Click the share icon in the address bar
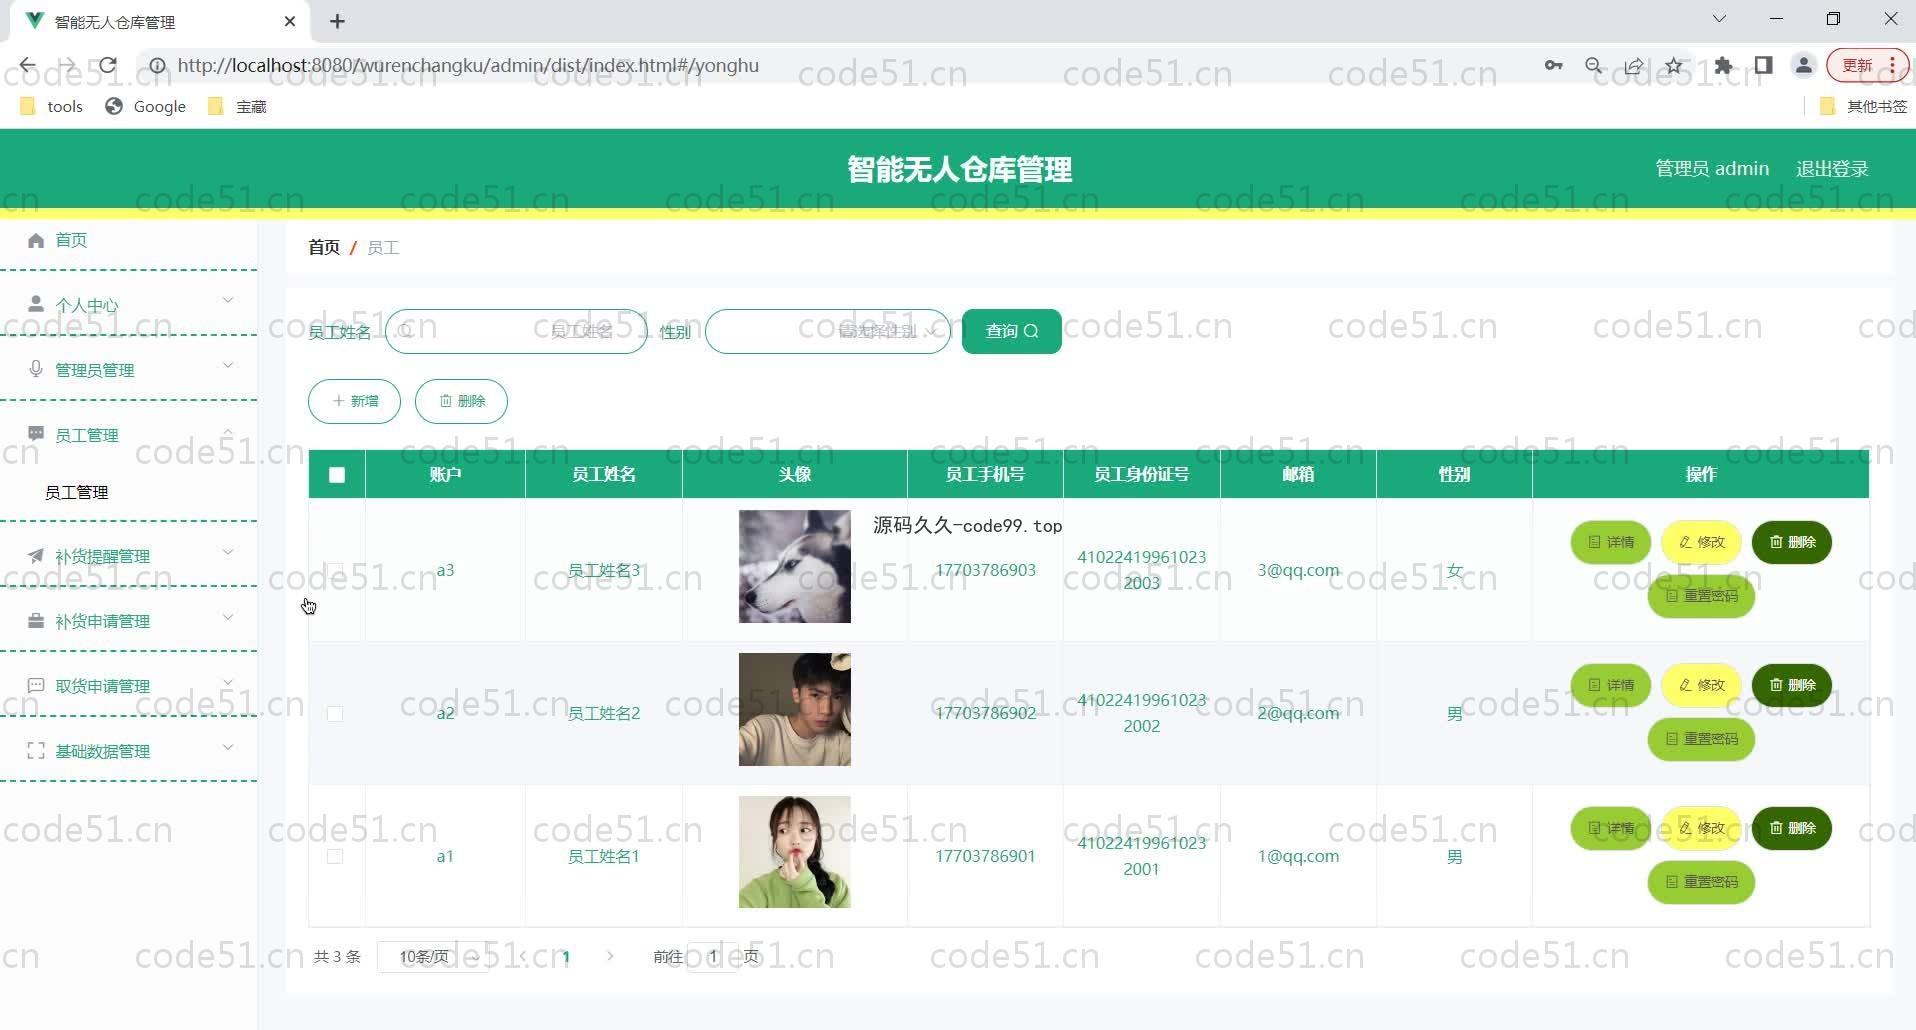1916x1030 pixels. pos(1634,66)
